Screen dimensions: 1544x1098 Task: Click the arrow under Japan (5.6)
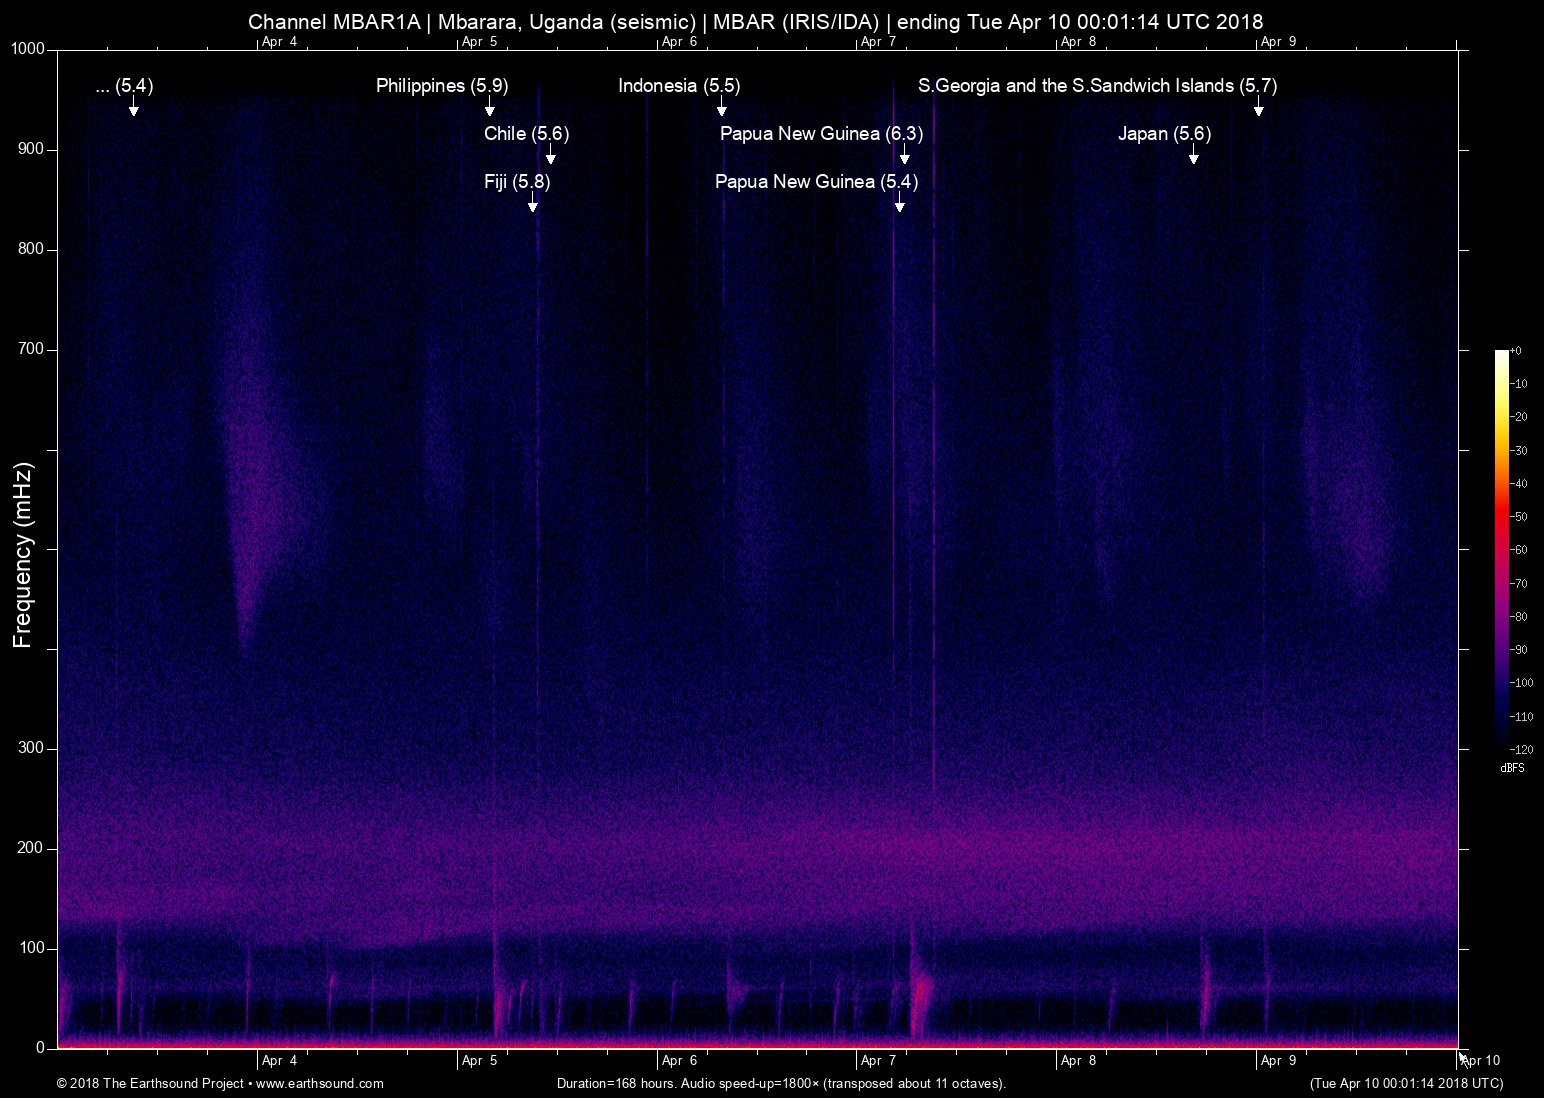tap(1193, 156)
